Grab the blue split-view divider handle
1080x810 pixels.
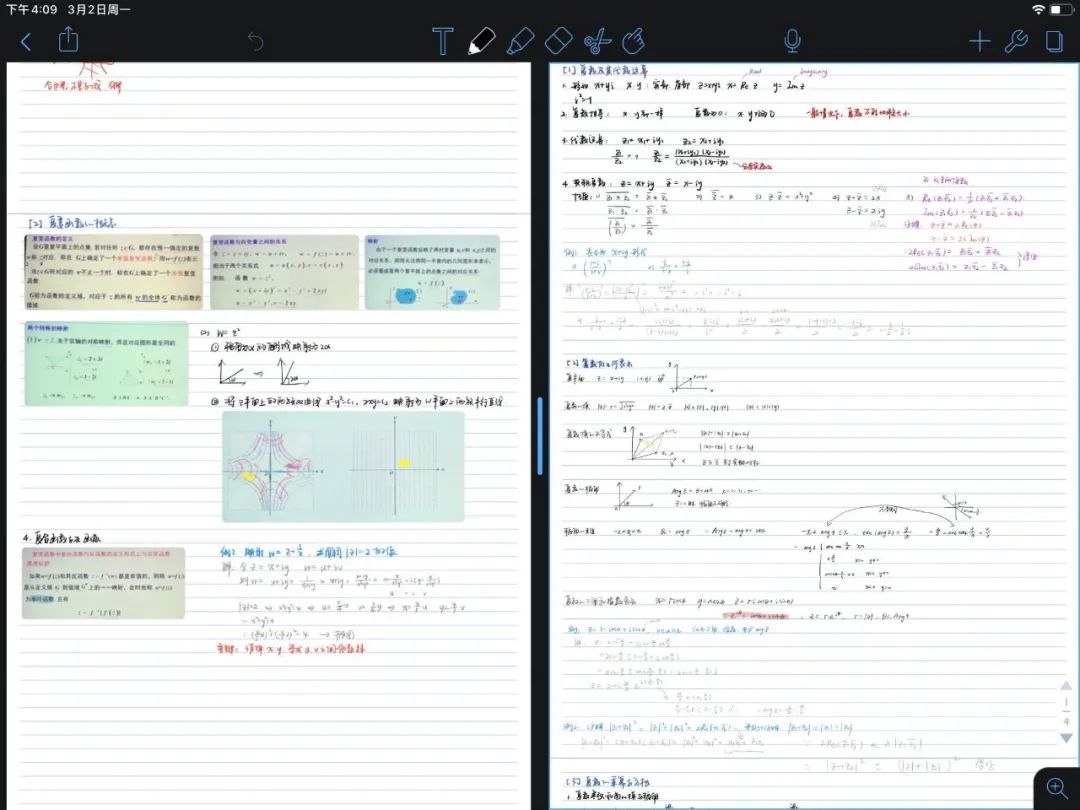(540, 436)
